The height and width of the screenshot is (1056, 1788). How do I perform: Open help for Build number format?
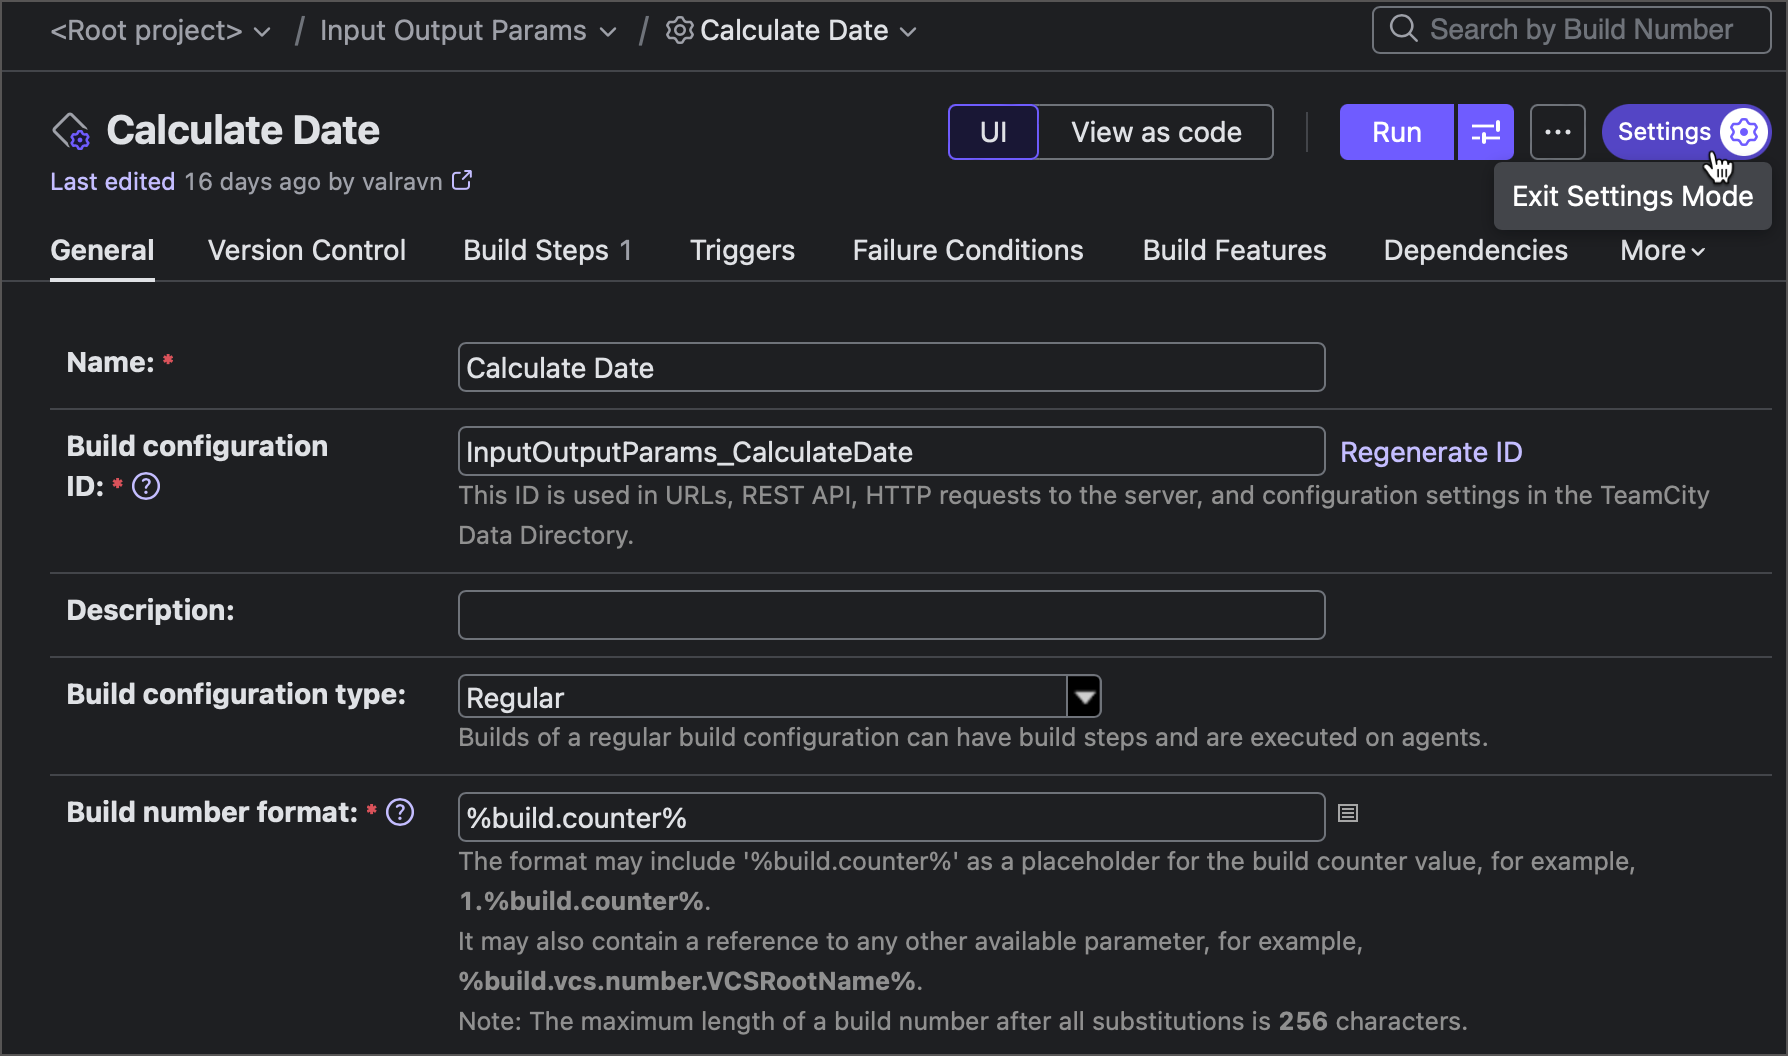click(399, 813)
